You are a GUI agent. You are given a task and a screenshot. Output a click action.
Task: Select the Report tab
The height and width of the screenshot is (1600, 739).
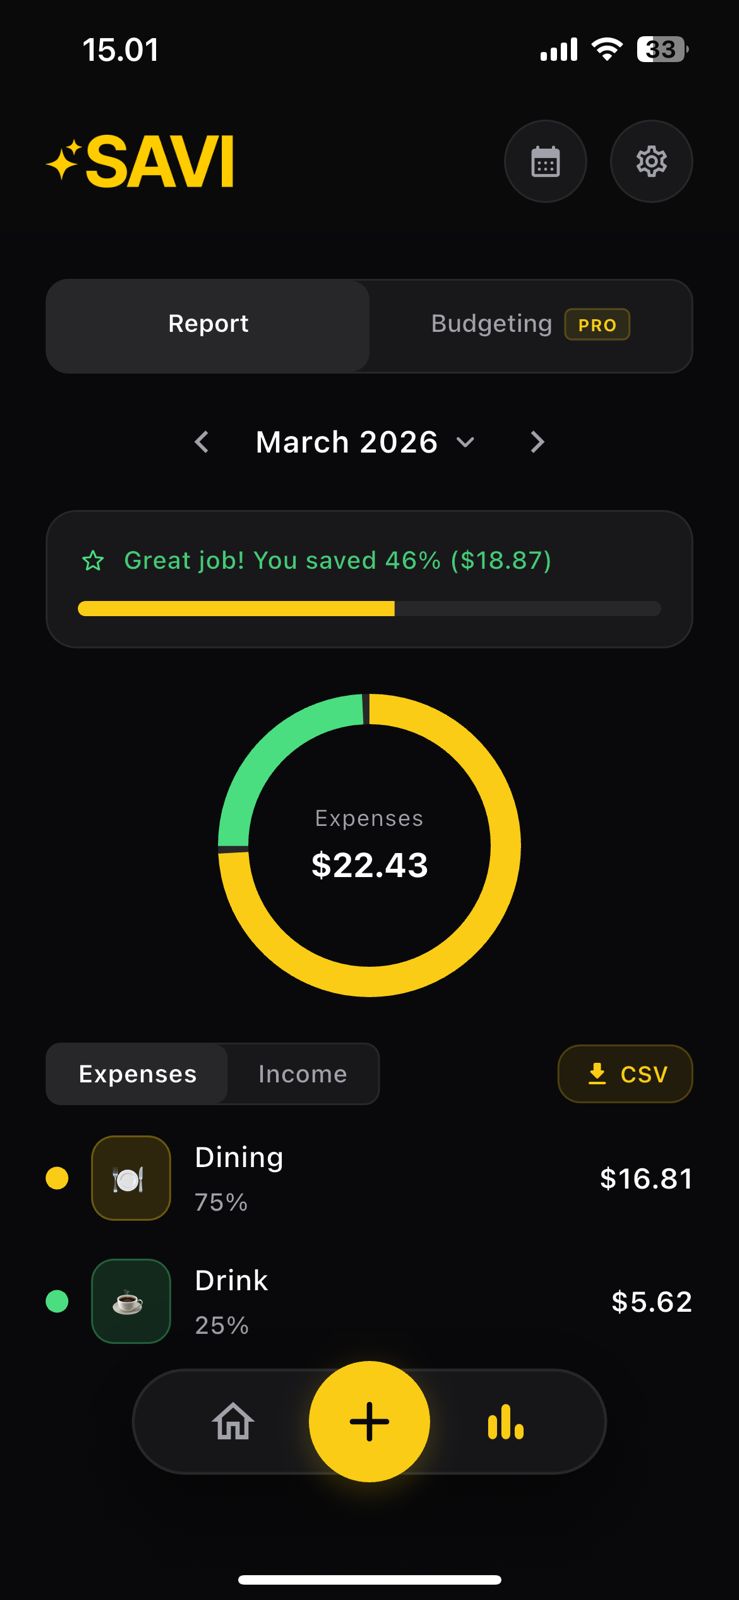point(208,325)
